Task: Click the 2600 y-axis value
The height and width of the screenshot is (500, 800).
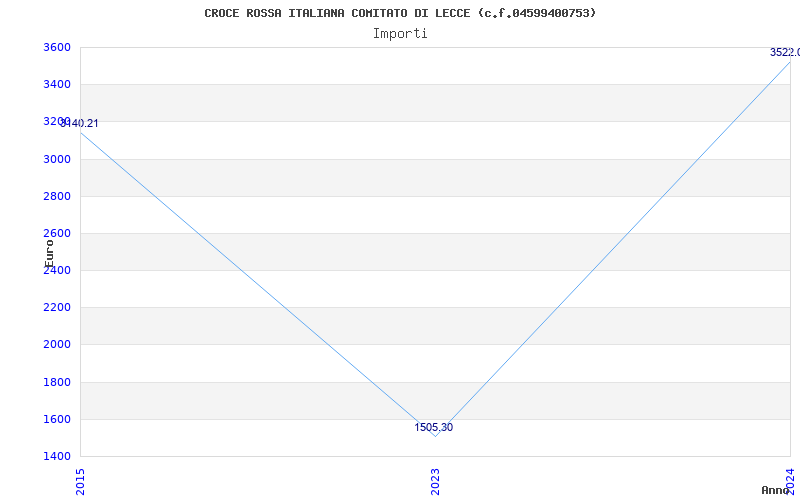Action: tap(57, 233)
